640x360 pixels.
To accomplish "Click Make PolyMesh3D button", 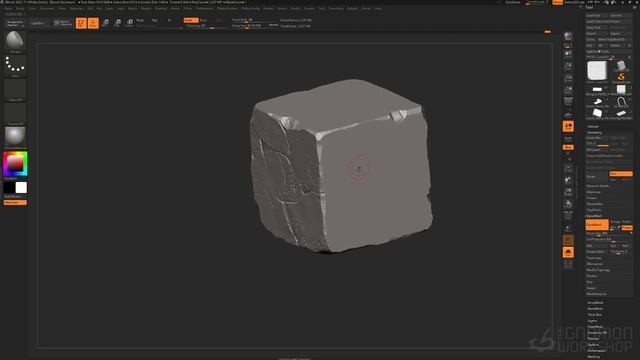I will (x=615, y=40).
